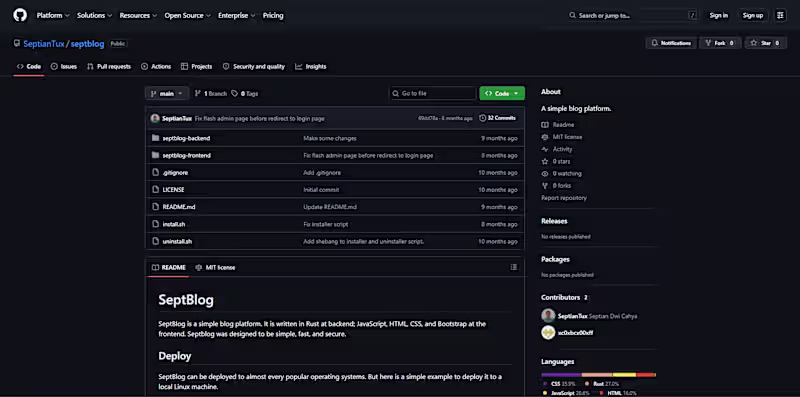
Task: Expand the Resources menu
Action: pyautogui.click(x=138, y=16)
